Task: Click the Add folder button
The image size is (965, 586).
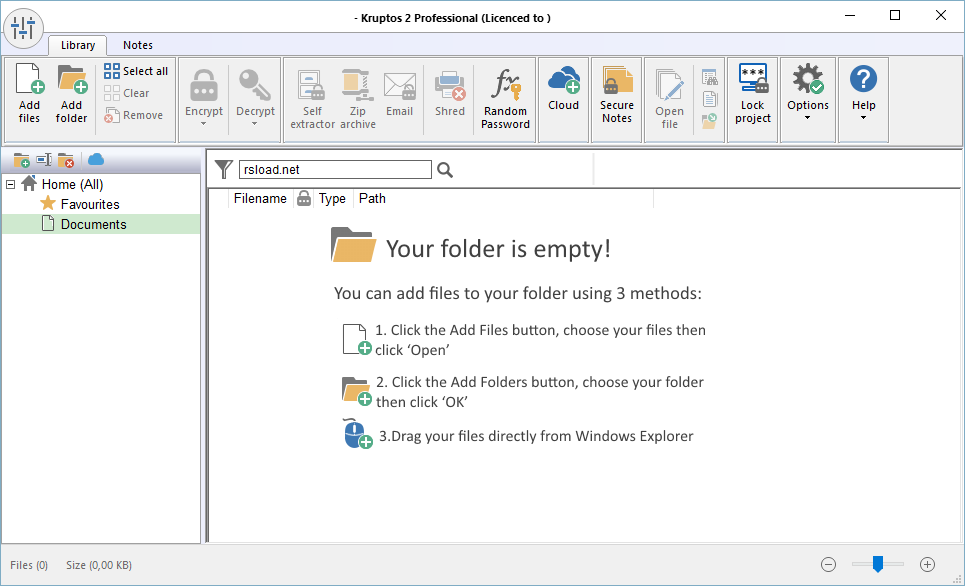Action: [71, 94]
